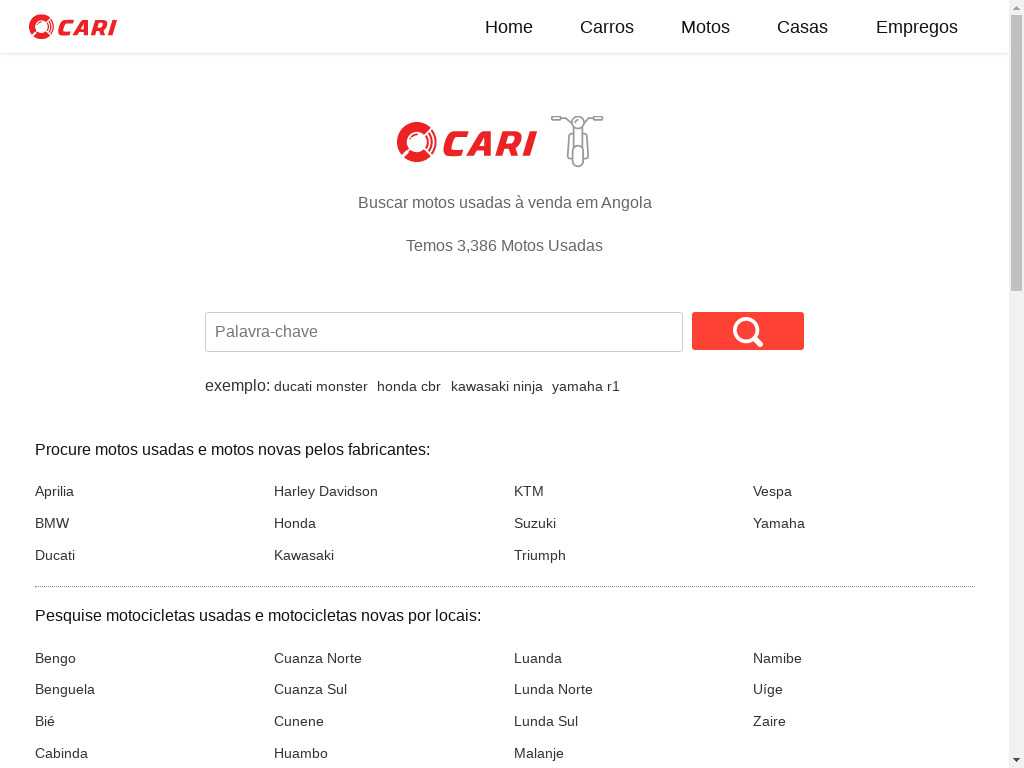Open the Bié location link

pos(44,722)
